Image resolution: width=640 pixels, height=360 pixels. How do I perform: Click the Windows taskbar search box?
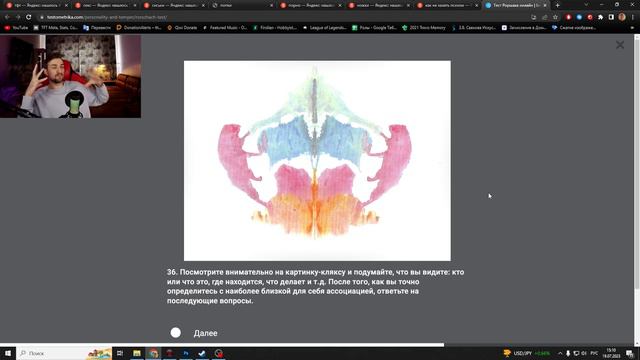[64, 353]
